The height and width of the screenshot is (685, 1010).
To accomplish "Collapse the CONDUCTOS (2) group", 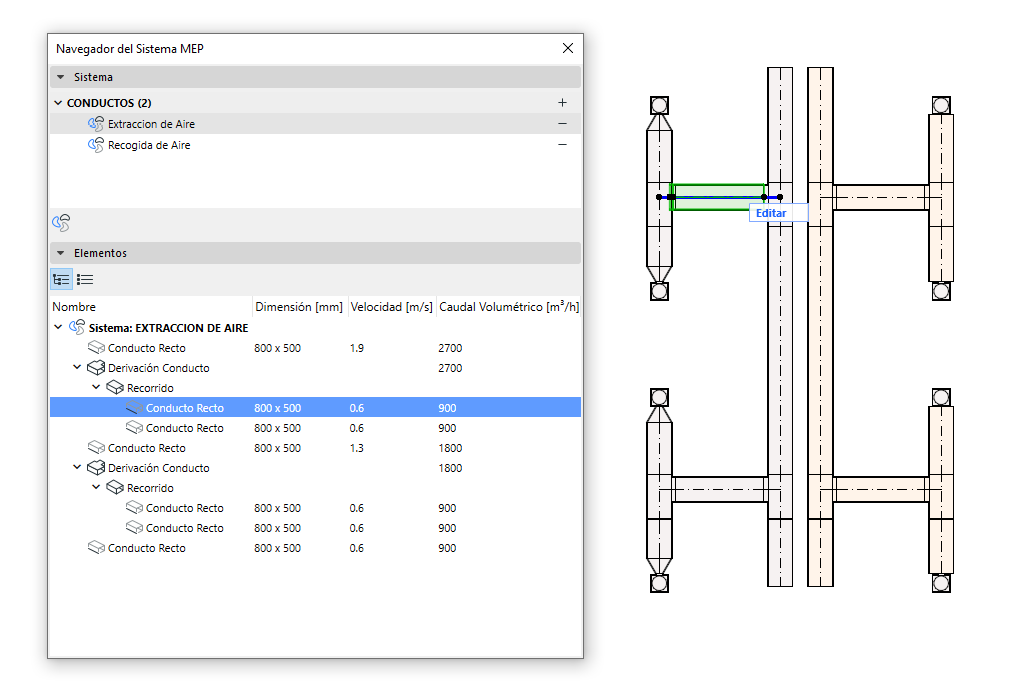I will (57, 103).
